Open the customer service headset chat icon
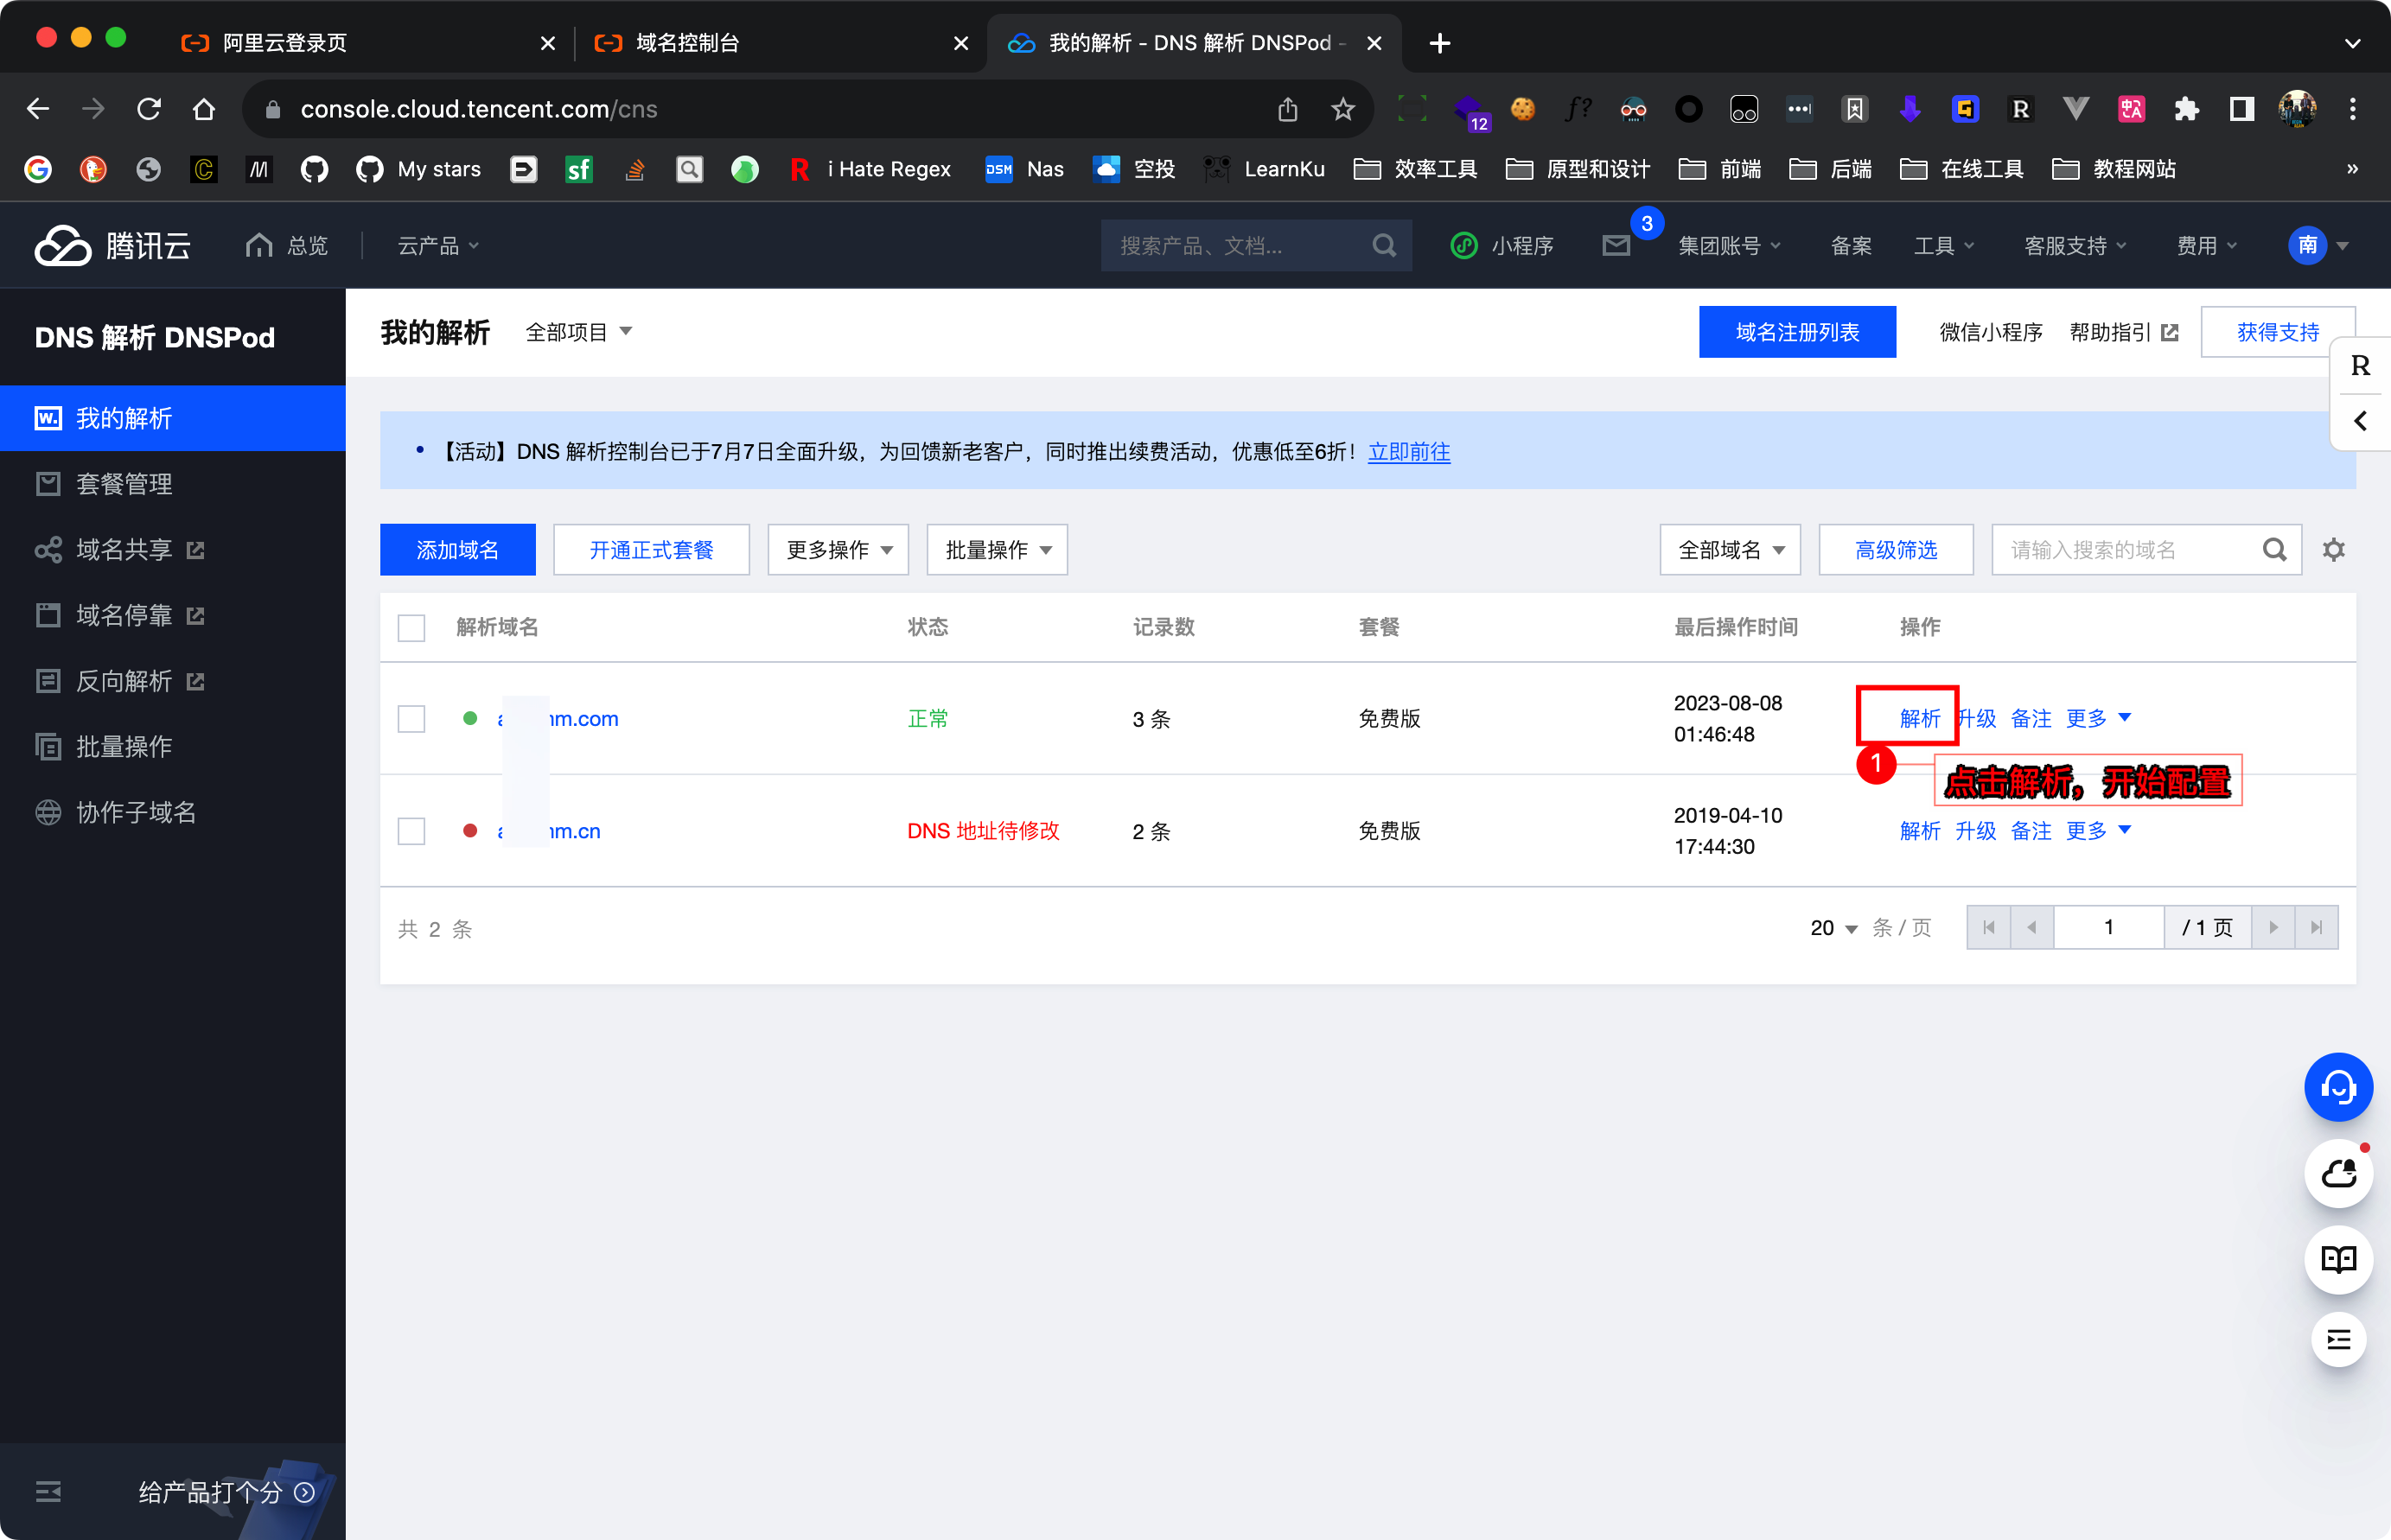This screenshot has height=1540, width=2391. [x=2338, y=1087]
